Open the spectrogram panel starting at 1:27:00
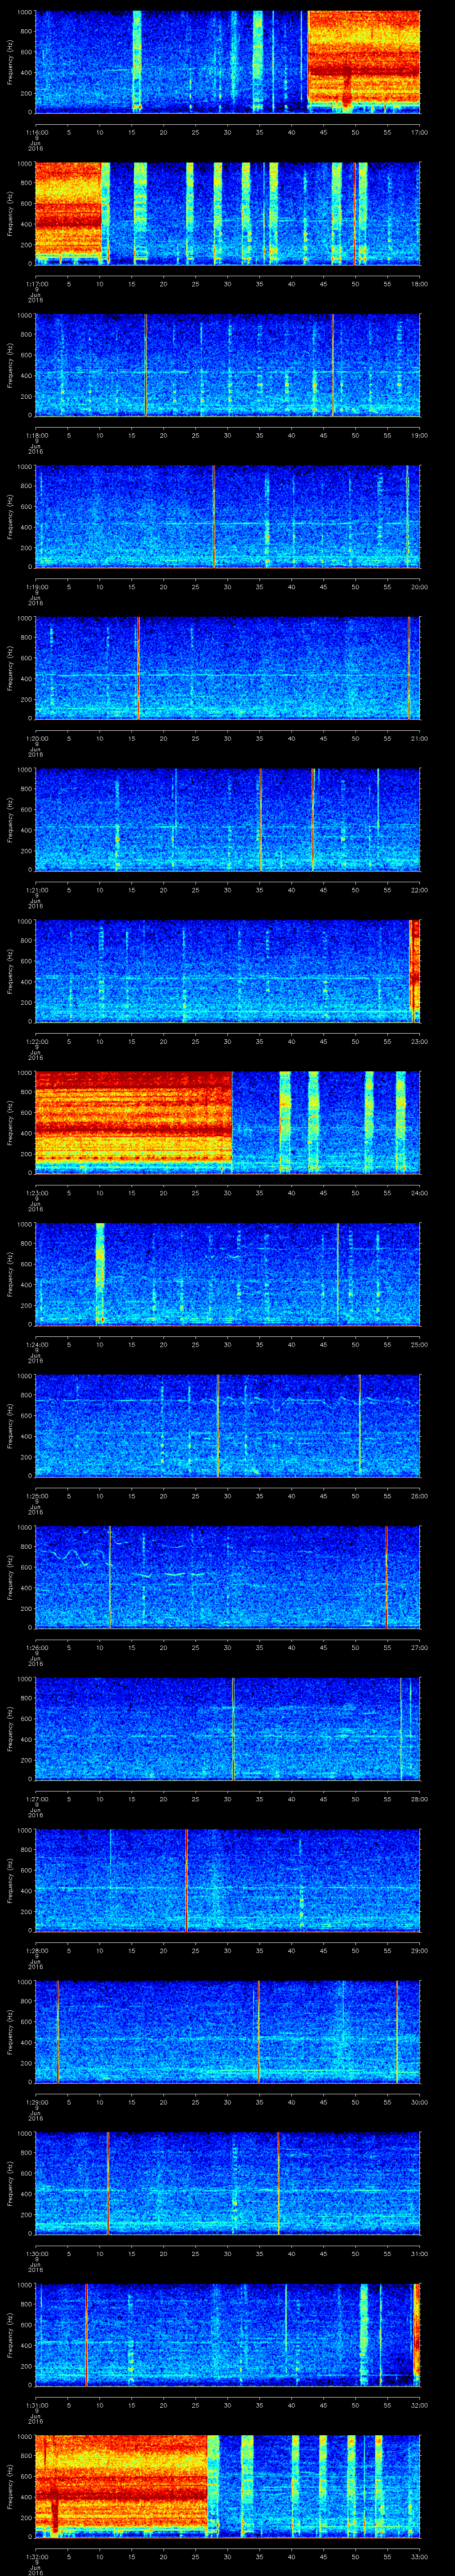 pyautogui.click(x=227, y=1728)
